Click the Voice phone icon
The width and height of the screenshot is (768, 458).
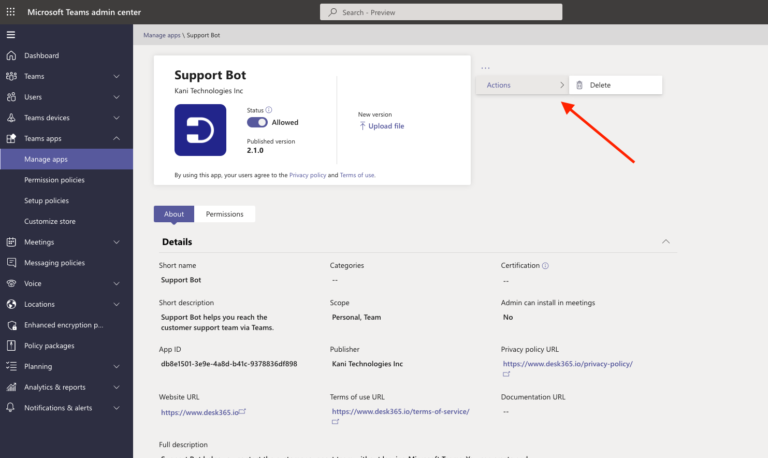pyautogui.click(x=11, y=283)
